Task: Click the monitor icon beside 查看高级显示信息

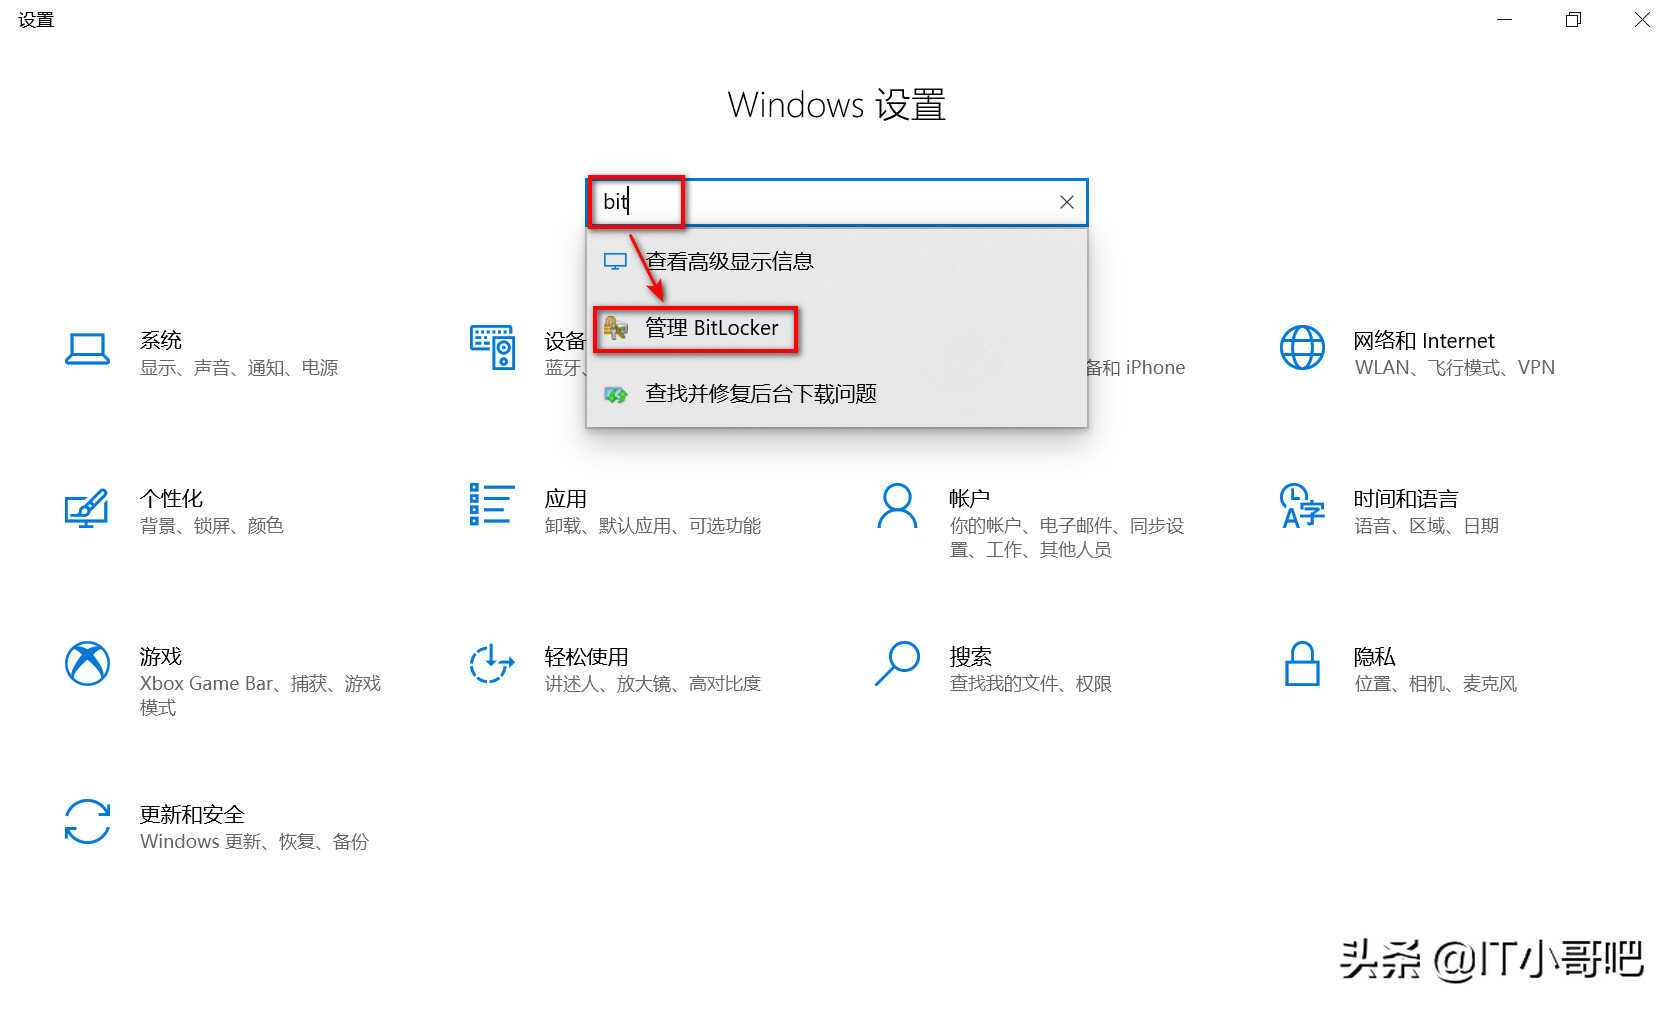Action: pyautogui.click(x=615, y=262)
